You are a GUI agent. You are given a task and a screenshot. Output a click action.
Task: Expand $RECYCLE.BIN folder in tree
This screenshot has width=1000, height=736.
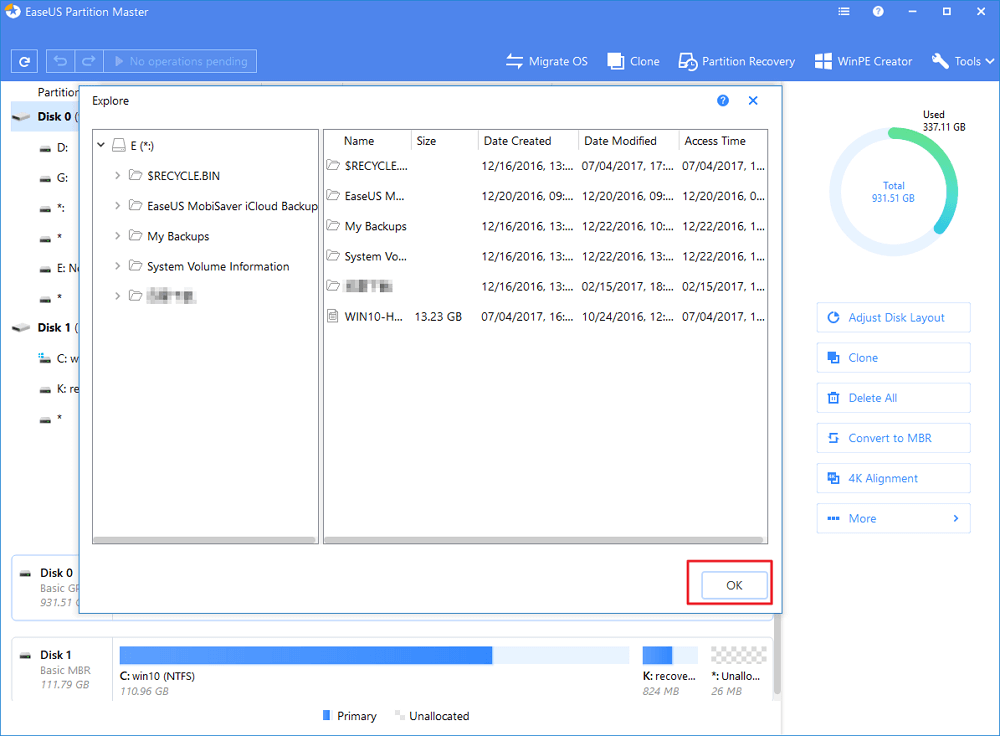(x=117, y=175)
